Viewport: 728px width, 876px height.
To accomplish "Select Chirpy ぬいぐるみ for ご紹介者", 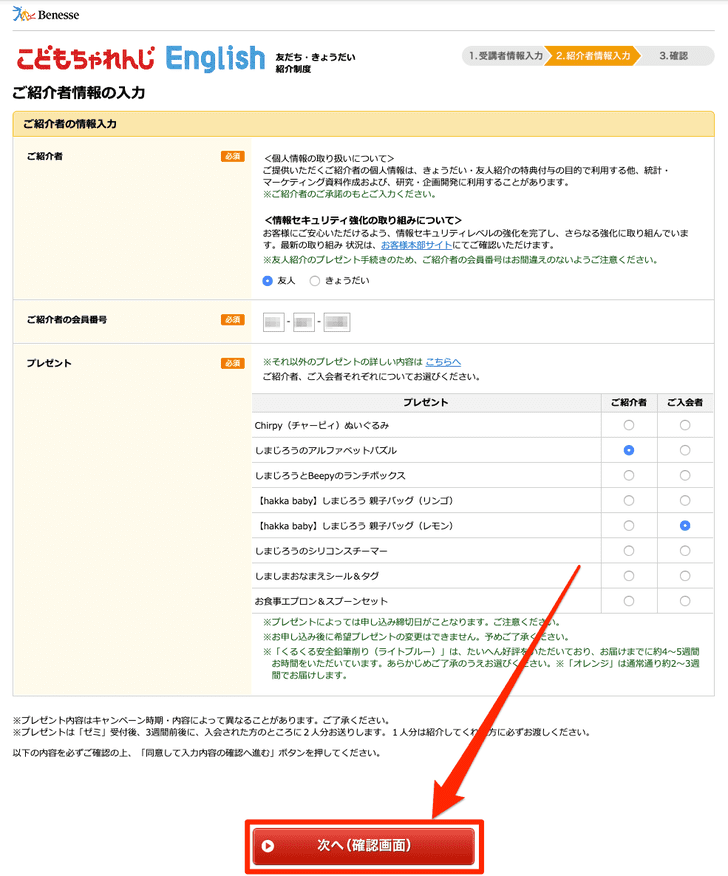I will point(629,426).
